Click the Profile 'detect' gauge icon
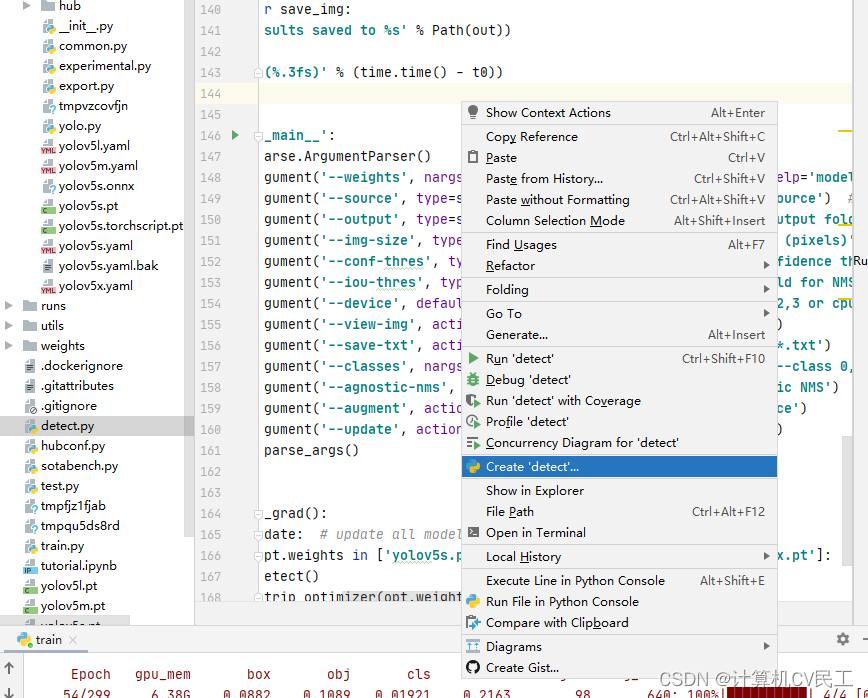The height and width of the screenshot is (698, 868). (471, 421)
